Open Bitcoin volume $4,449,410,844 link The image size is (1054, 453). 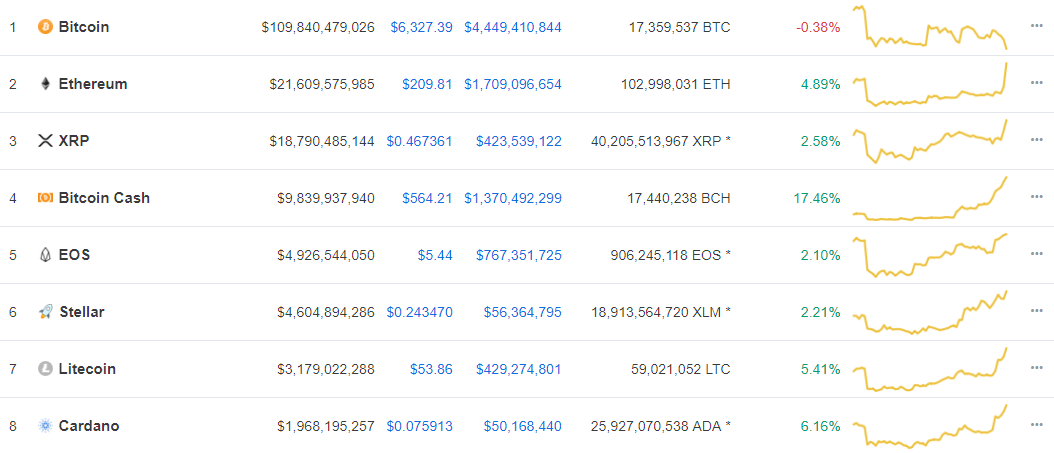pos(513,28)
